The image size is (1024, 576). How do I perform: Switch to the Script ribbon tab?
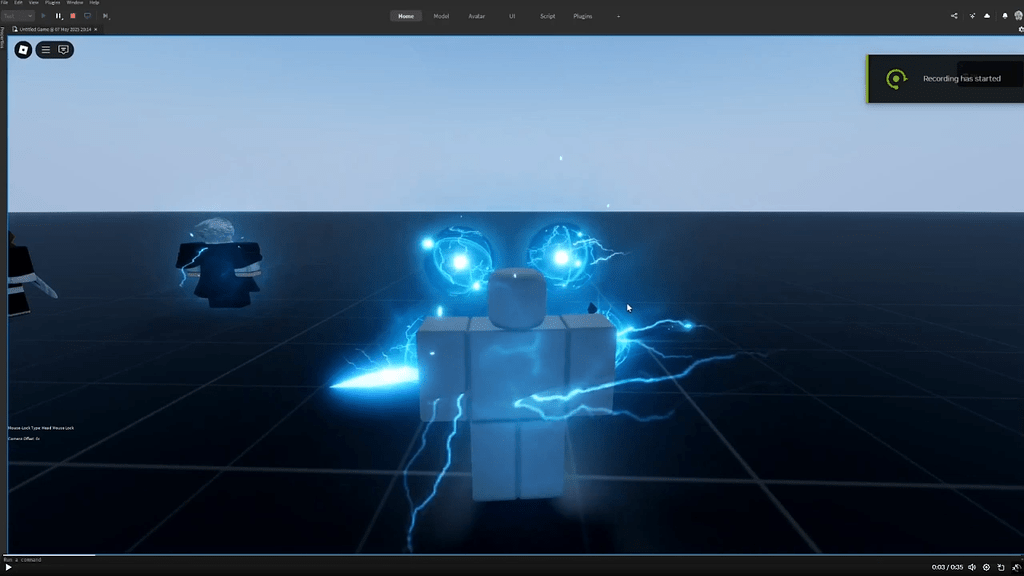547,16
